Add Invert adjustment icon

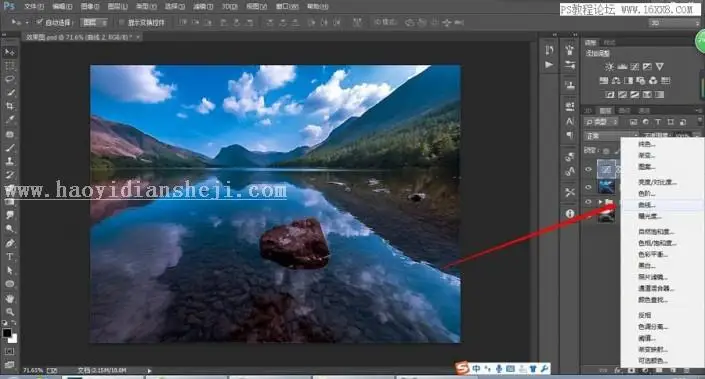(610, 94)
